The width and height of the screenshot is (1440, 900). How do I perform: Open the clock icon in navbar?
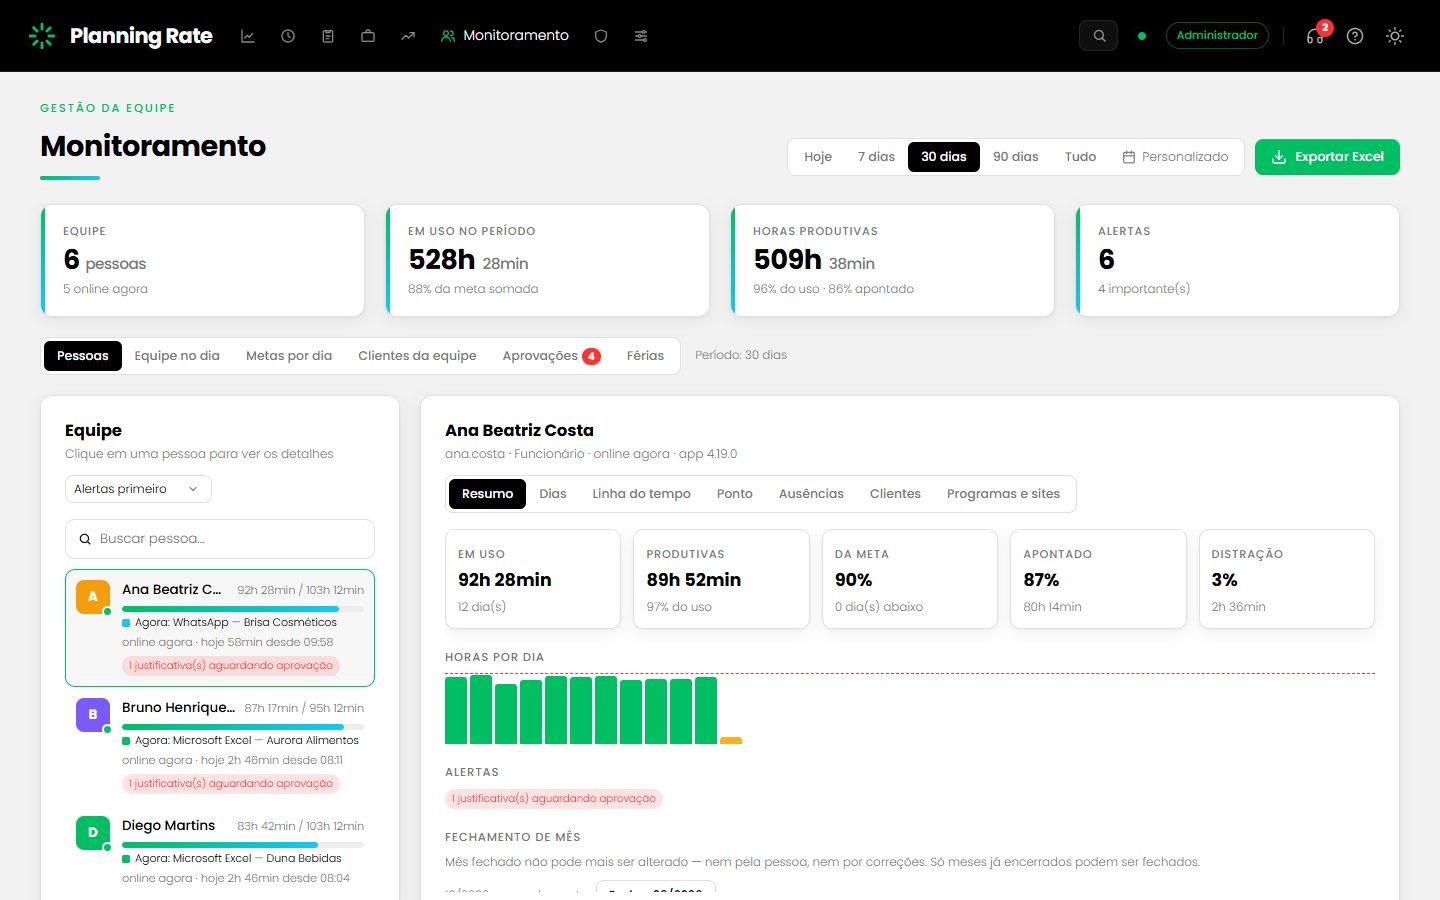click(x=288, y=36)
